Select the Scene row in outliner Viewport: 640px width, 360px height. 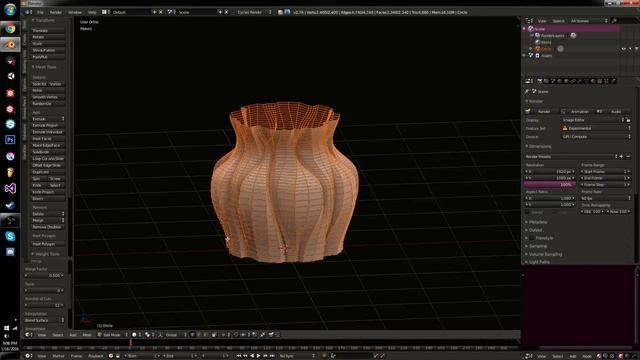point(571,29)
